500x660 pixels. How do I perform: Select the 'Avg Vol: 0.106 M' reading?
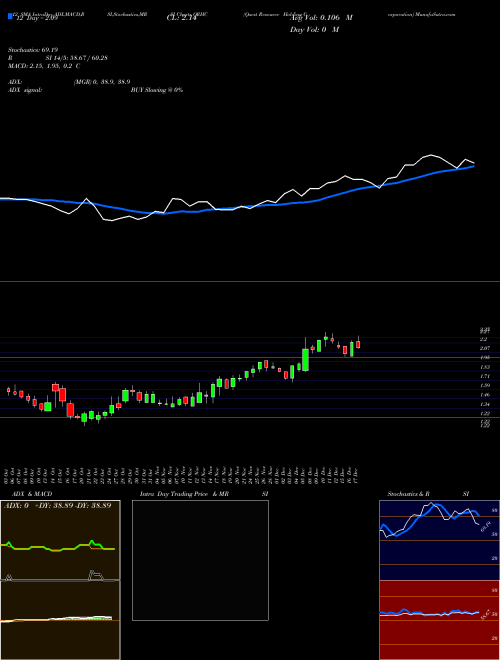[x=322, y=18]
